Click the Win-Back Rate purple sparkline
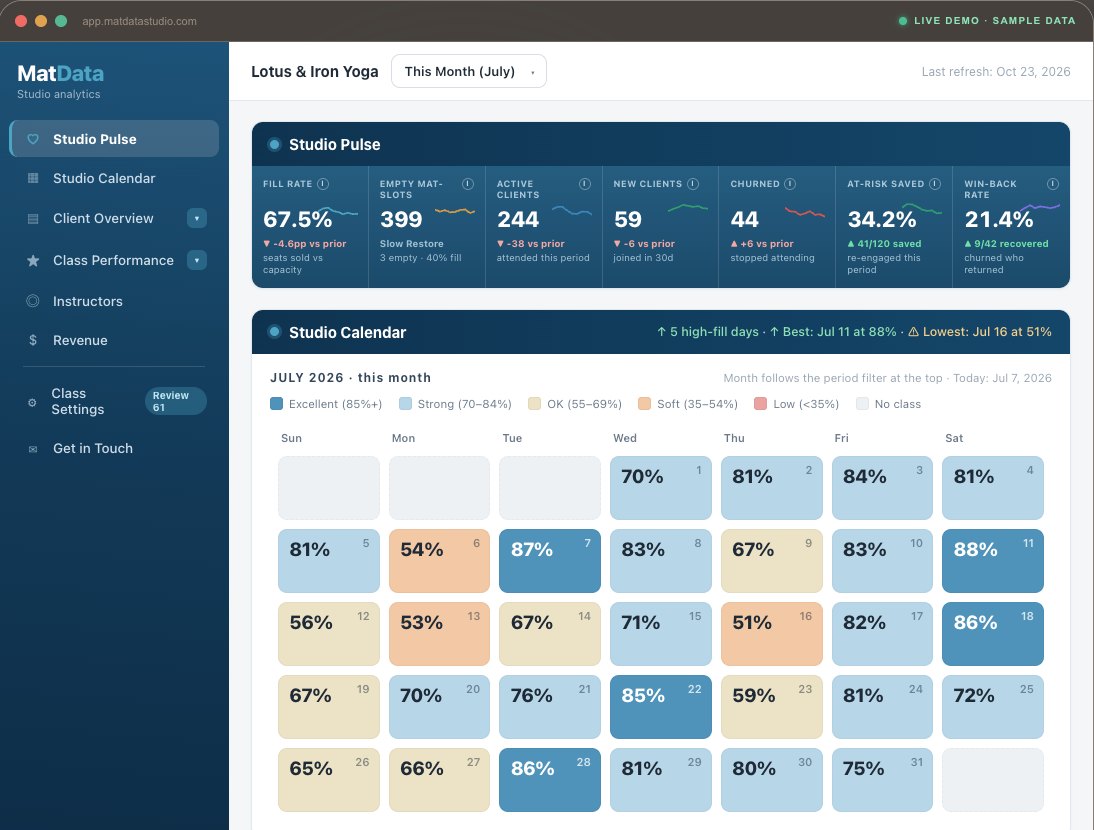The height and width of the screenshot is (830, 1094). [1040, 207]
